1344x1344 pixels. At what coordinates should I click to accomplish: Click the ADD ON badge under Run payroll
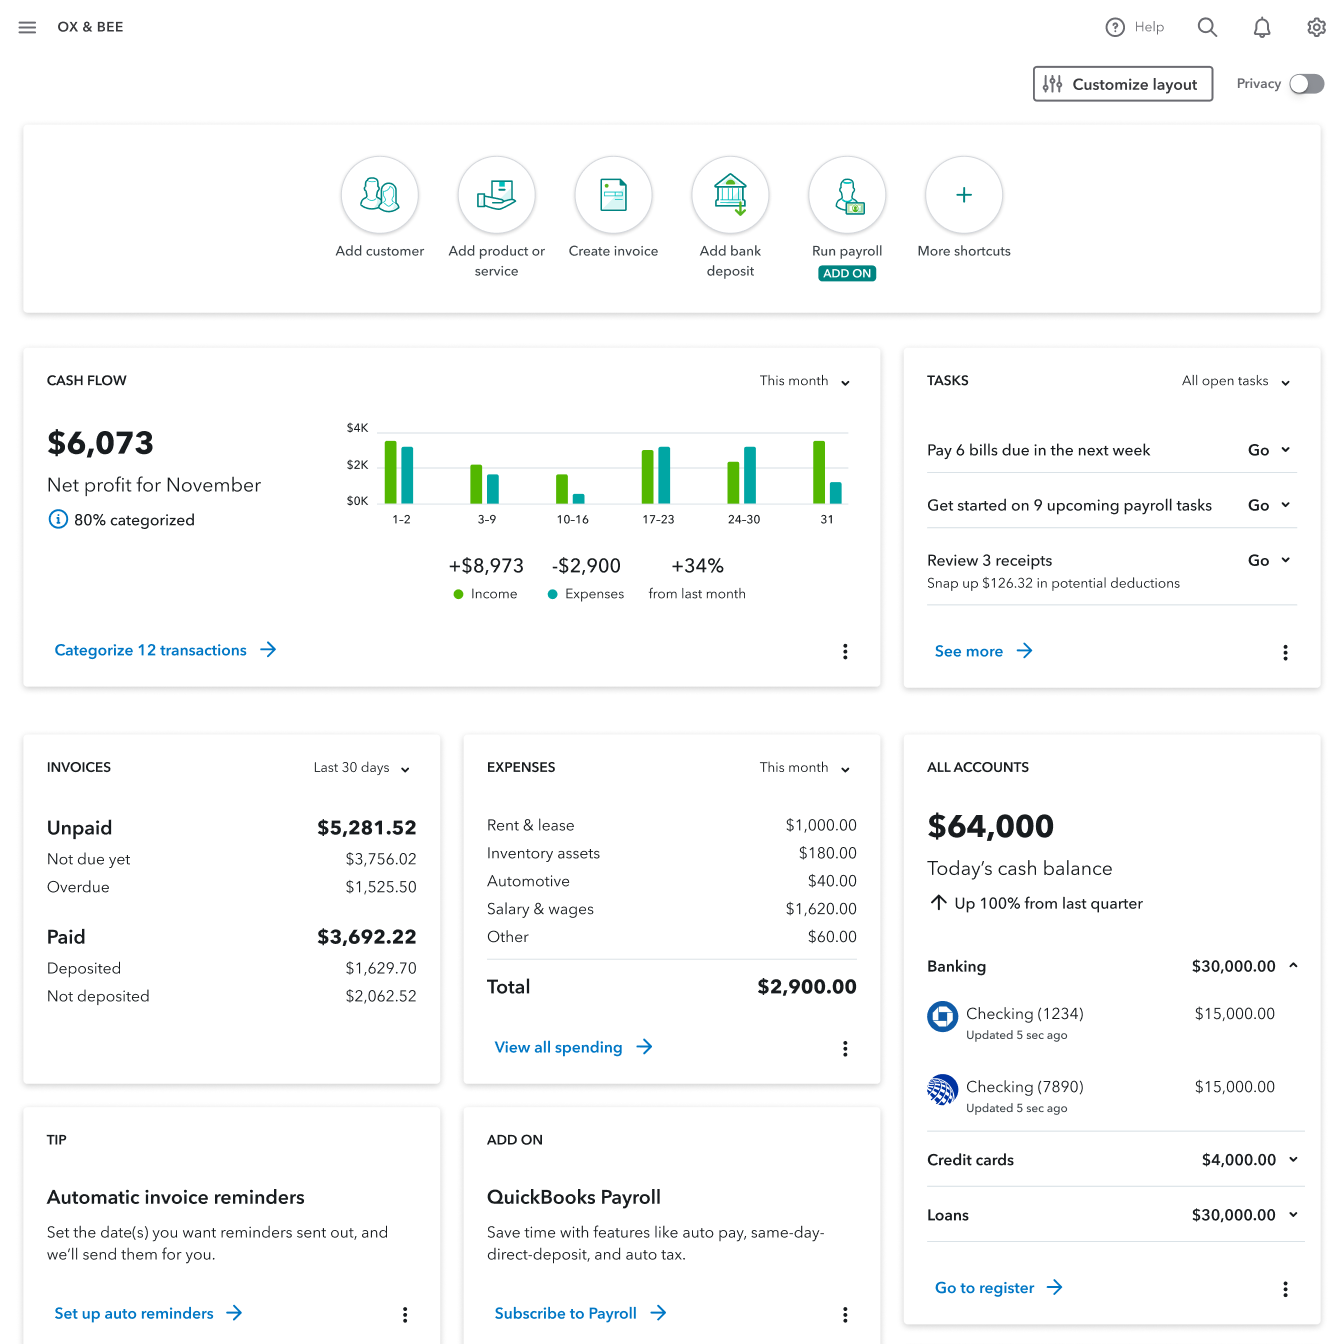[847, 273]
